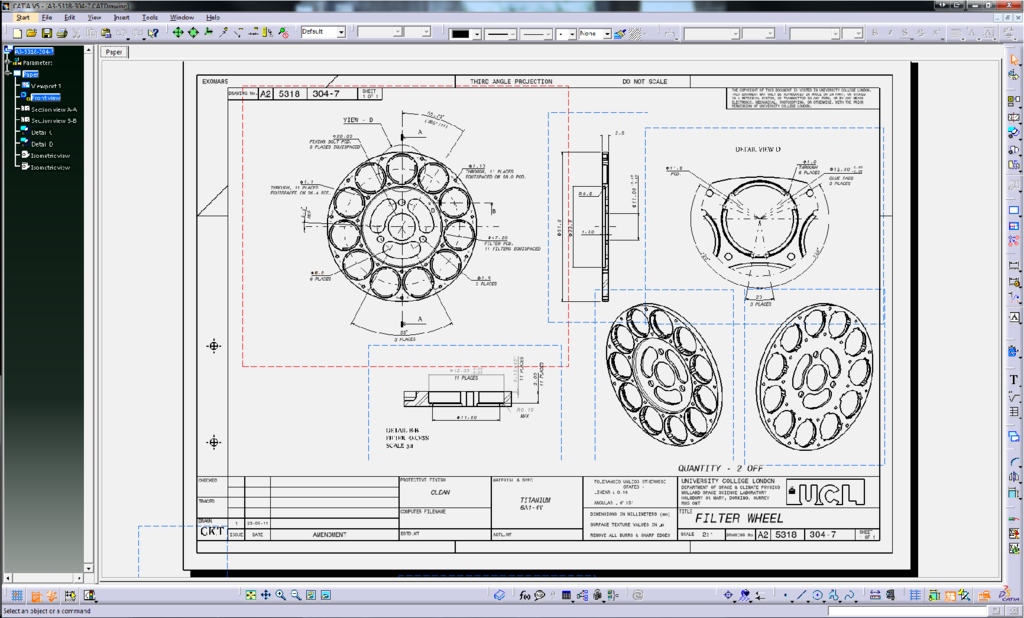1024x618 pixels.
Task: Click the tree panel vertical scrollbar up arrow
Action: click(89, 50)
